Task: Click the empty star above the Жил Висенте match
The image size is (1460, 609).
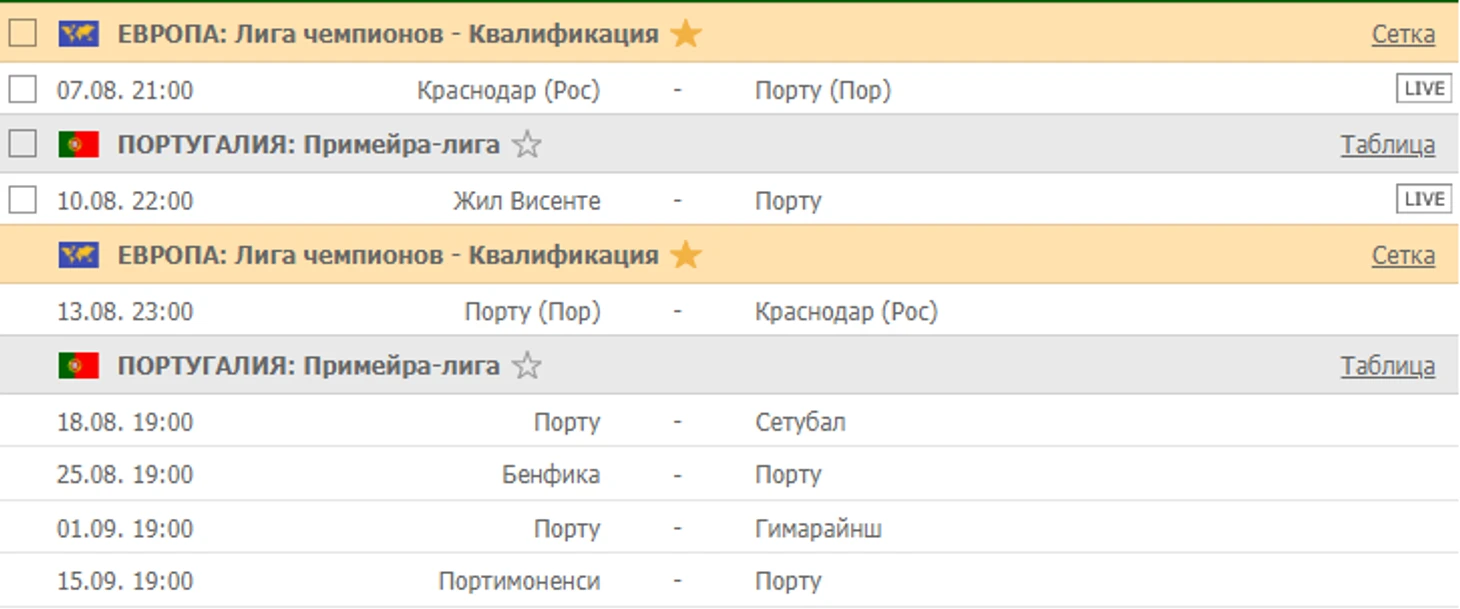Action: 526,145
